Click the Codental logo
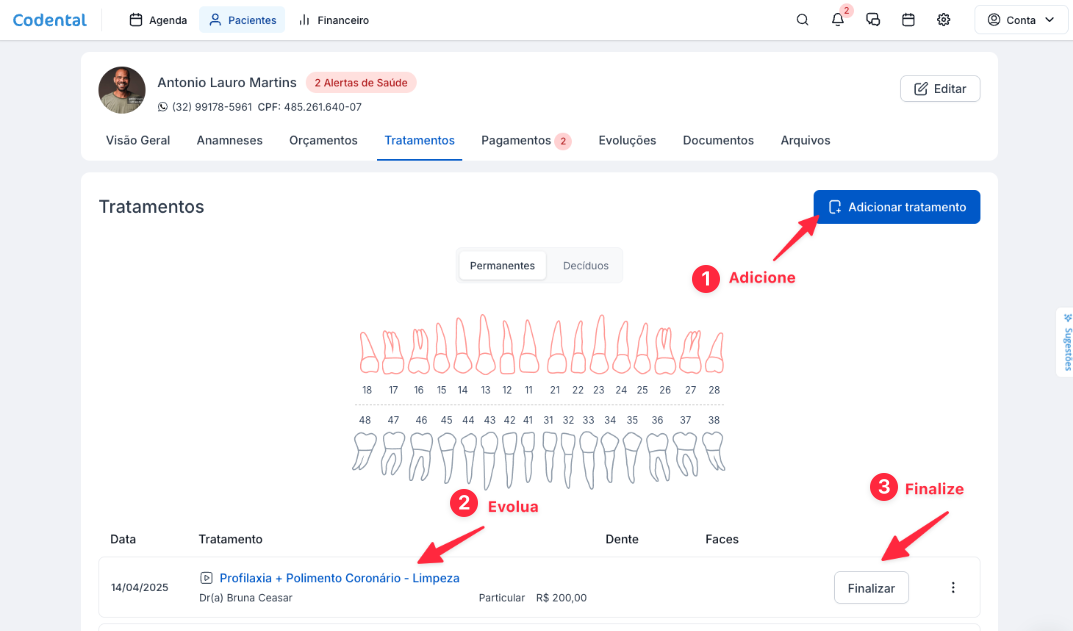The width and height of the screenshot is (1073, 631). [50, 20]
